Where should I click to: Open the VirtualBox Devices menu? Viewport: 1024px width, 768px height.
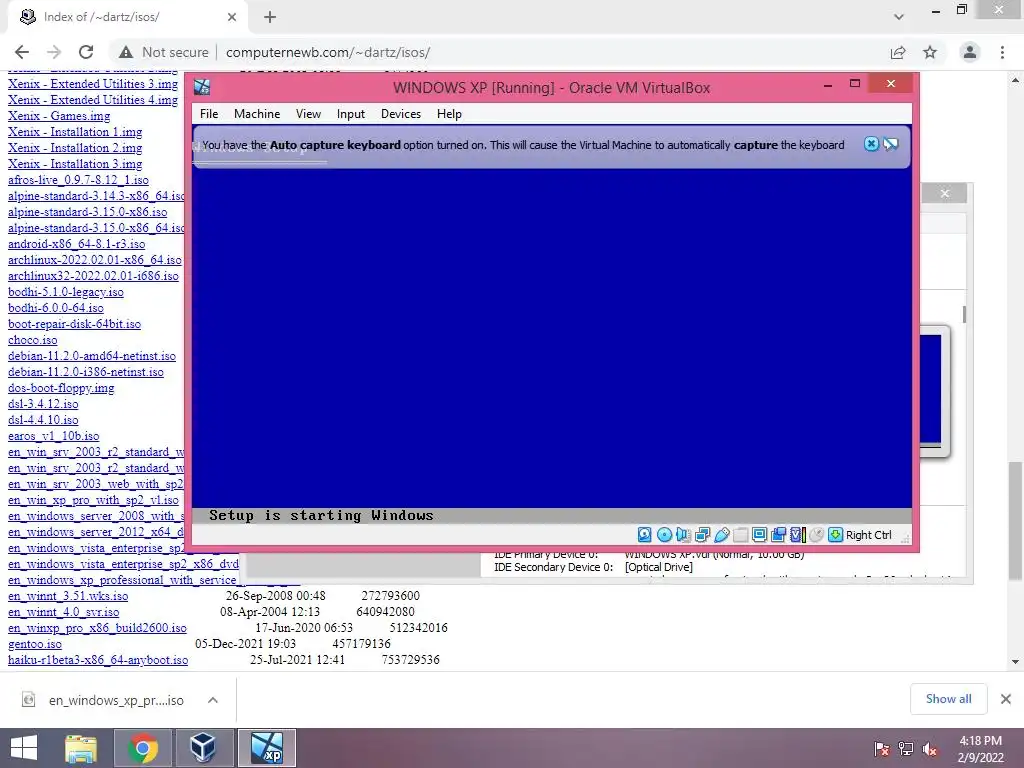coord(401,114)
